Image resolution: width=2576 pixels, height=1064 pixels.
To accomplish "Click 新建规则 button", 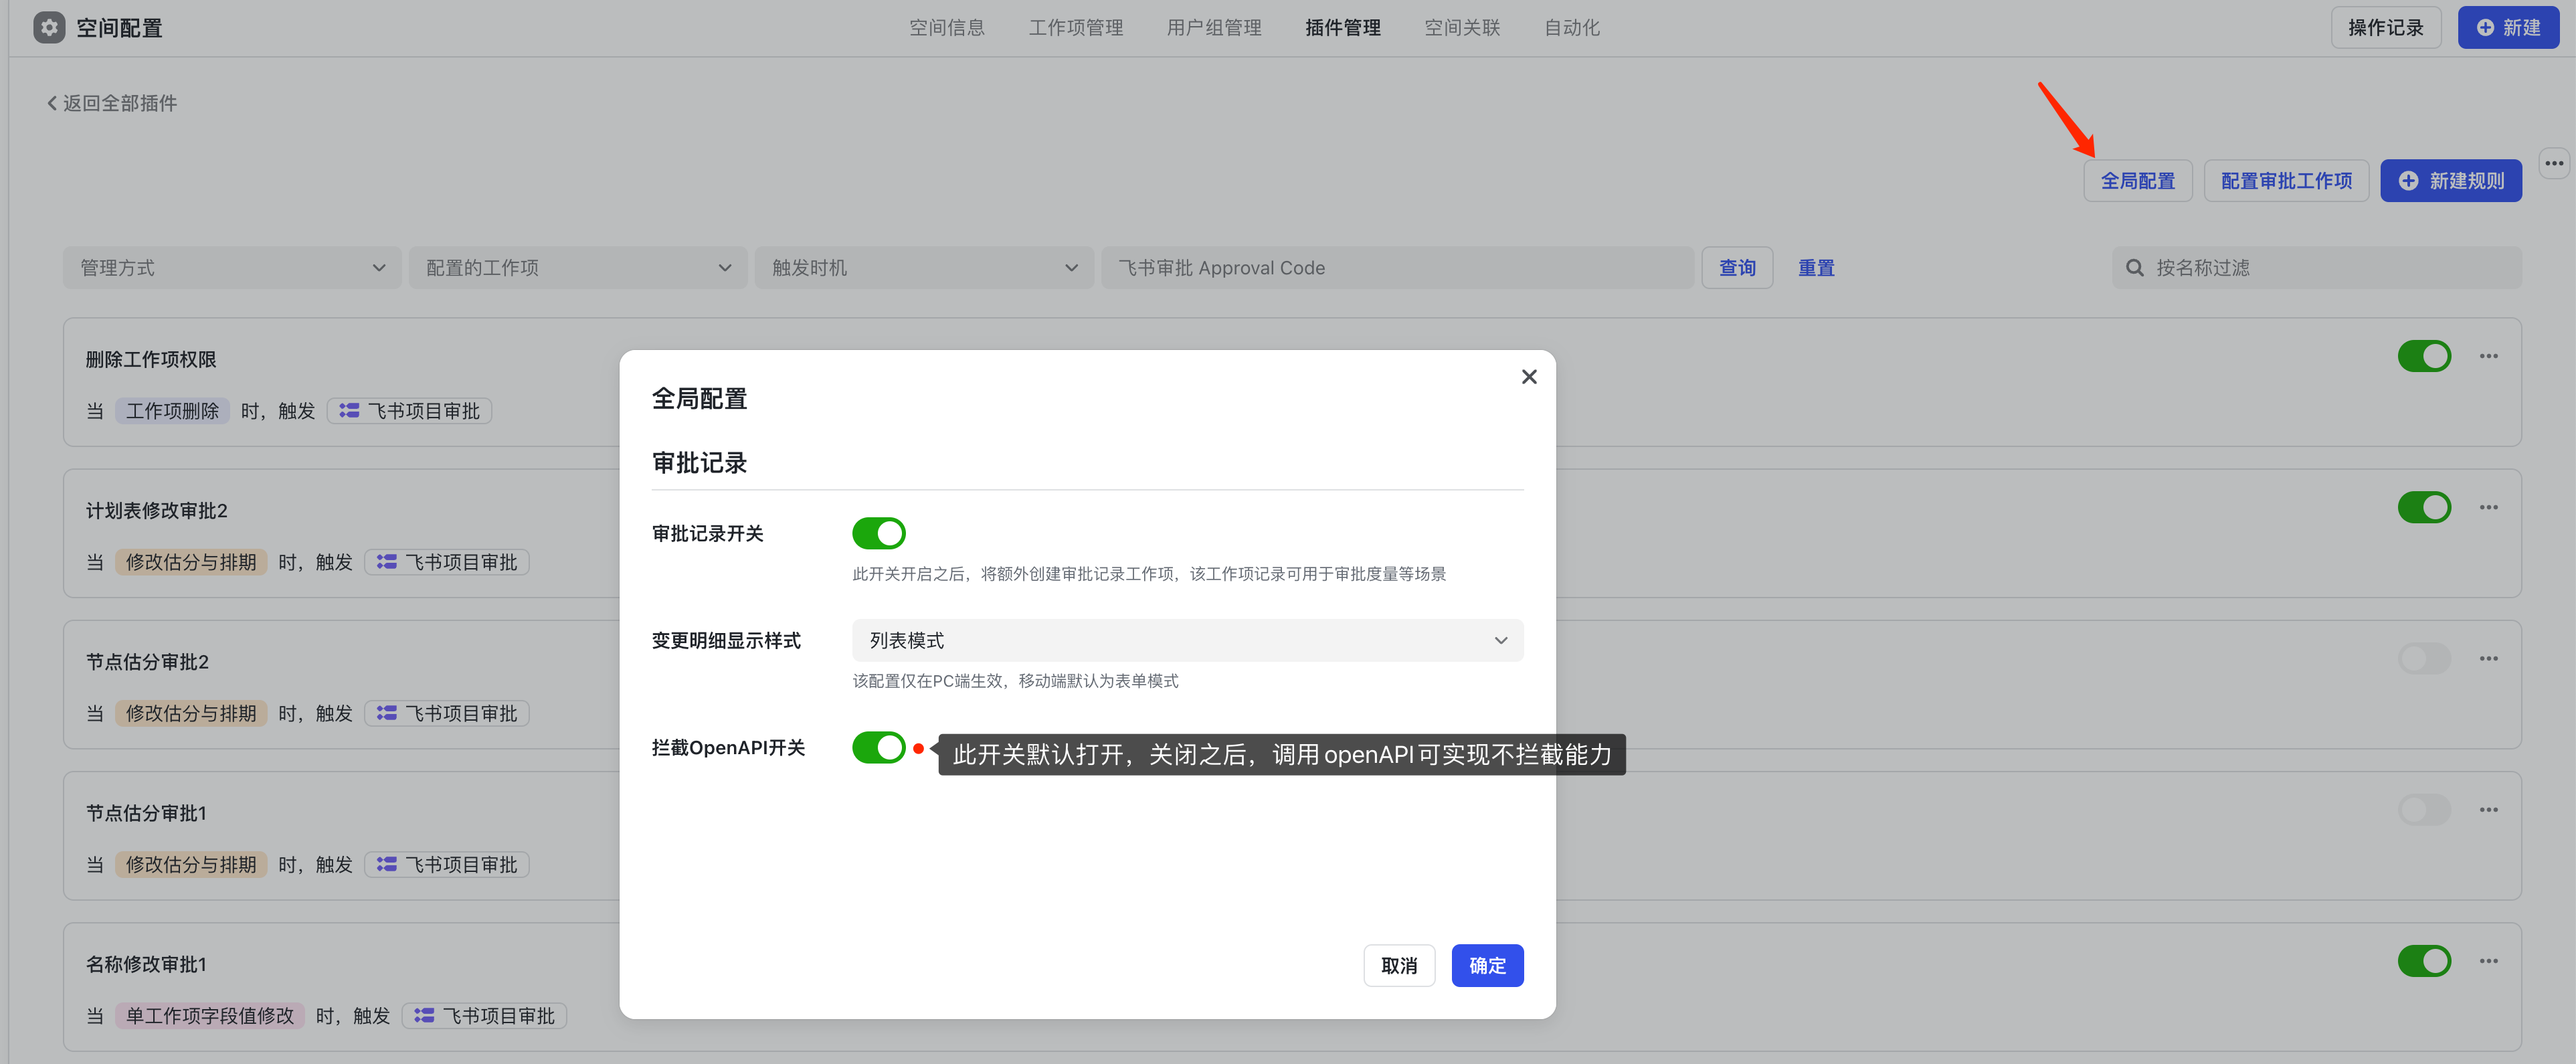I will (2450, 181).
